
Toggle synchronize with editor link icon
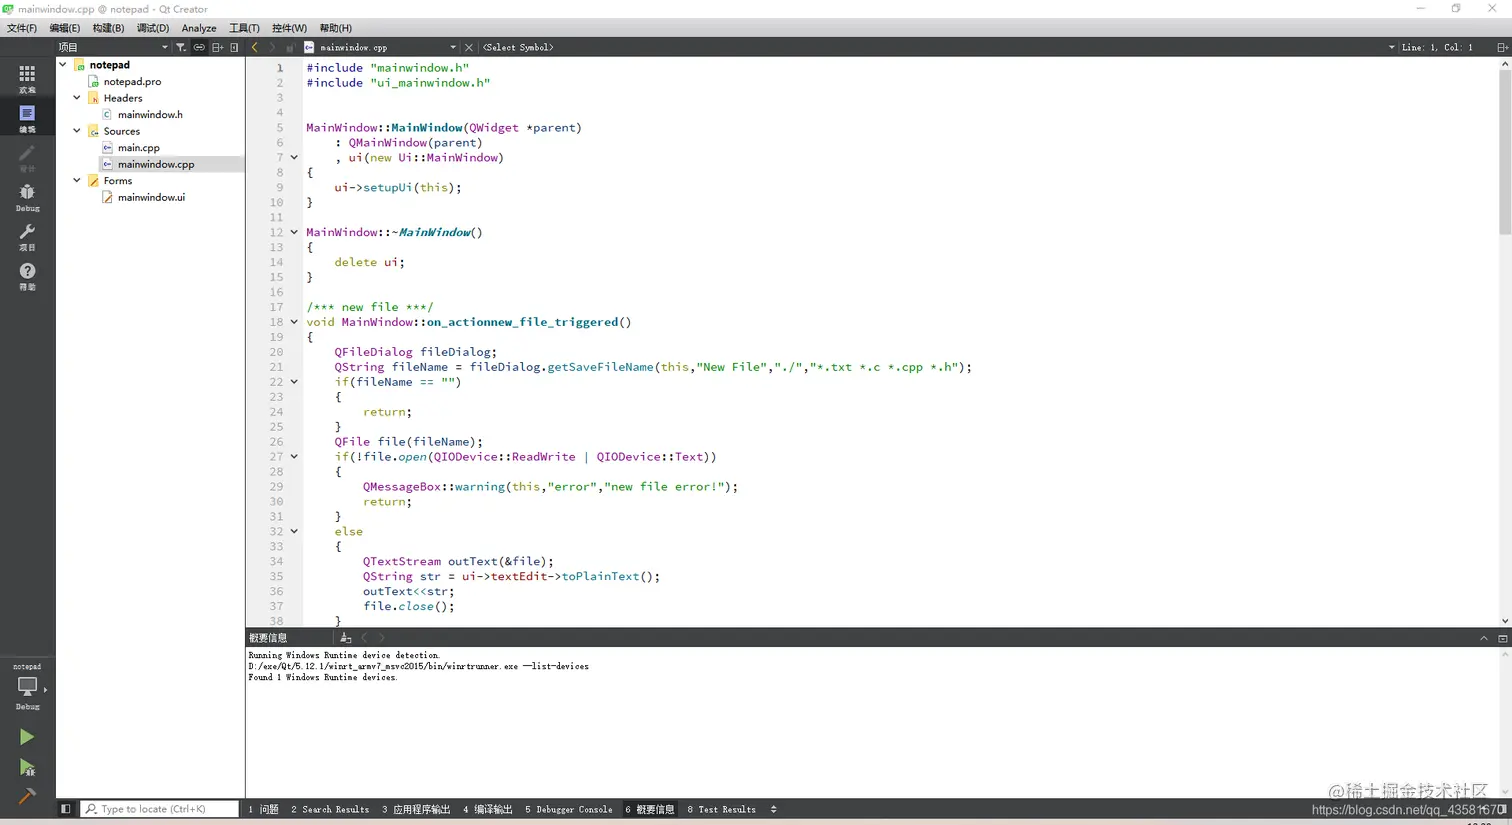tap(199, 47)
